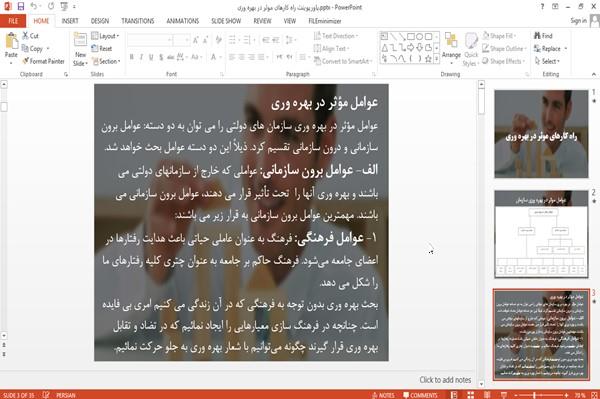Click the Clear All Formatting icon
Viewport: 600px width, 399px height.
(x=218, y=40)
